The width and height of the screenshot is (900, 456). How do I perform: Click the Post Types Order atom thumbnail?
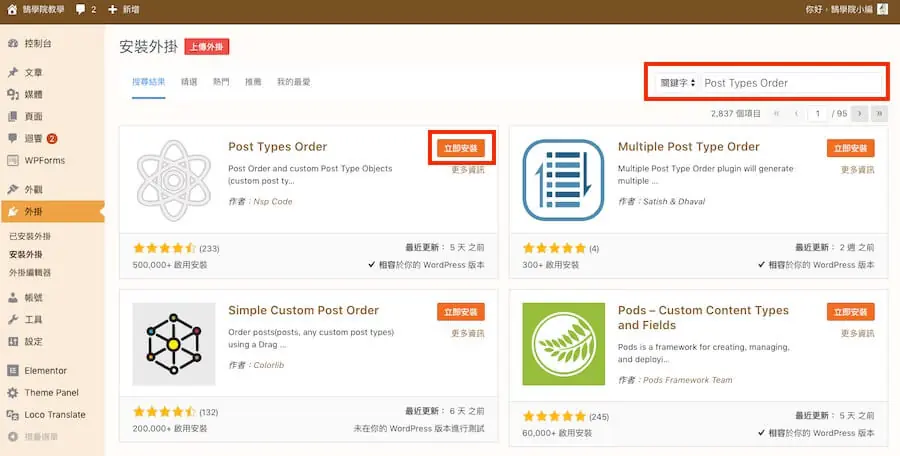click(x=174, y=180)
